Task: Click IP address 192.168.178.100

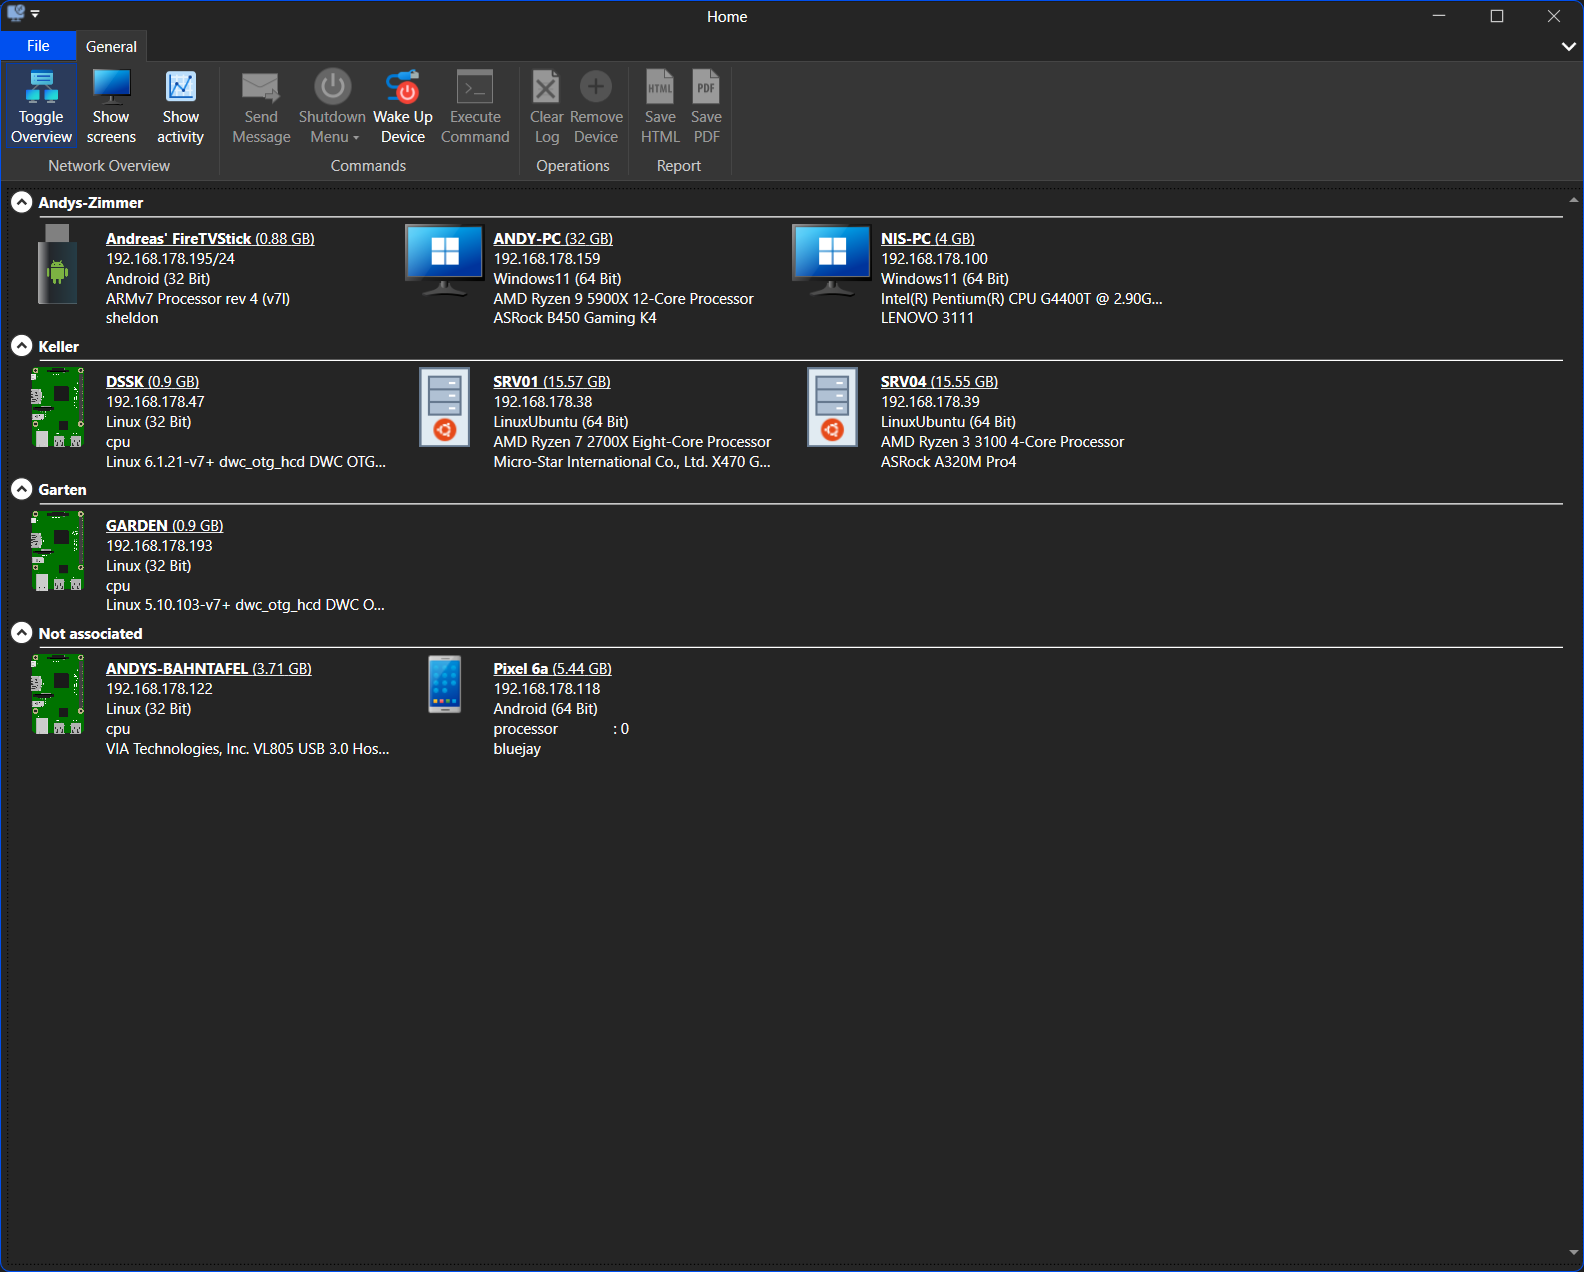Action: pyautogui.click(x=934, y=259)
